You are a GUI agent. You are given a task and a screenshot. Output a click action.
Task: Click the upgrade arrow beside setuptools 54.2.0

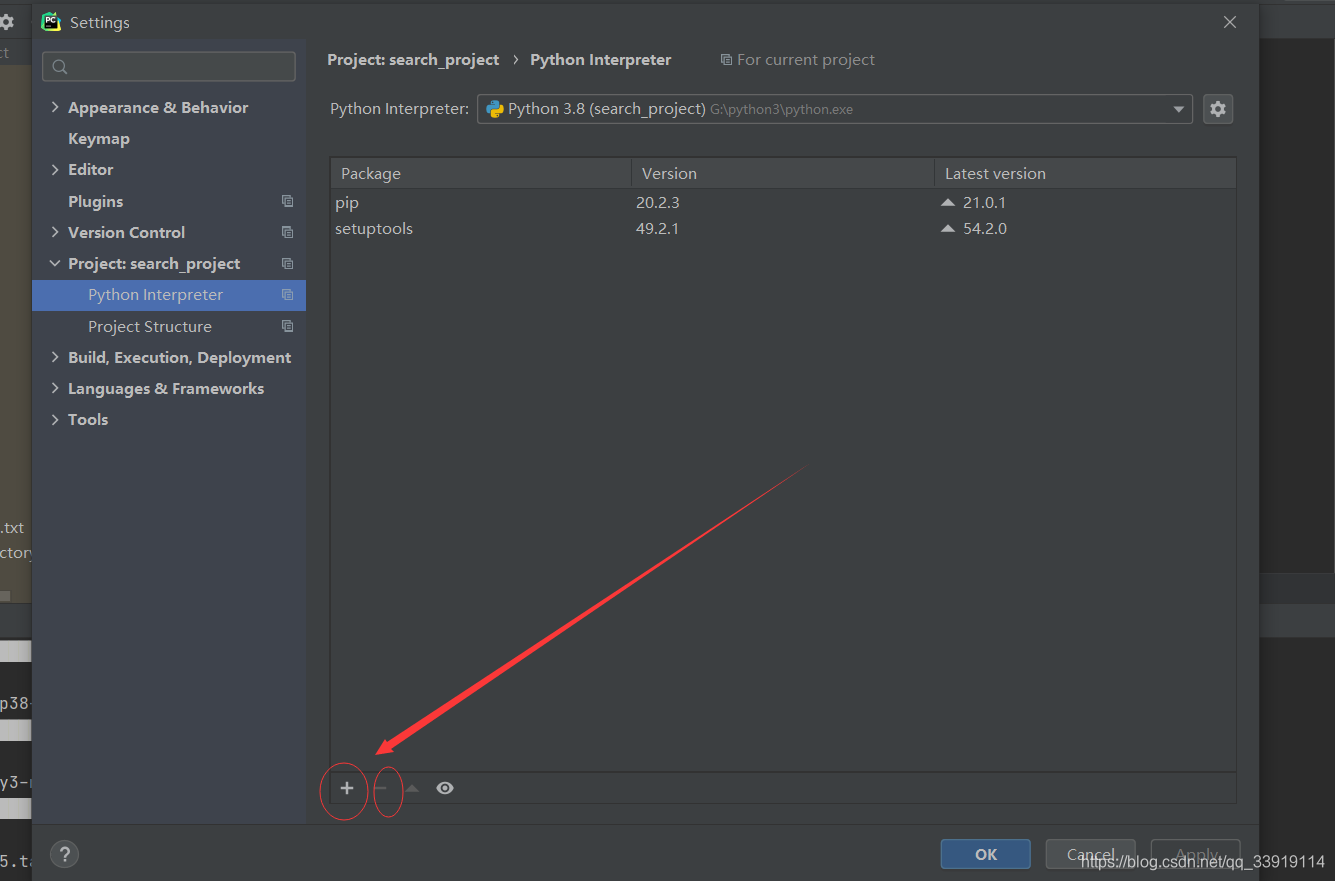coord(946,227)
